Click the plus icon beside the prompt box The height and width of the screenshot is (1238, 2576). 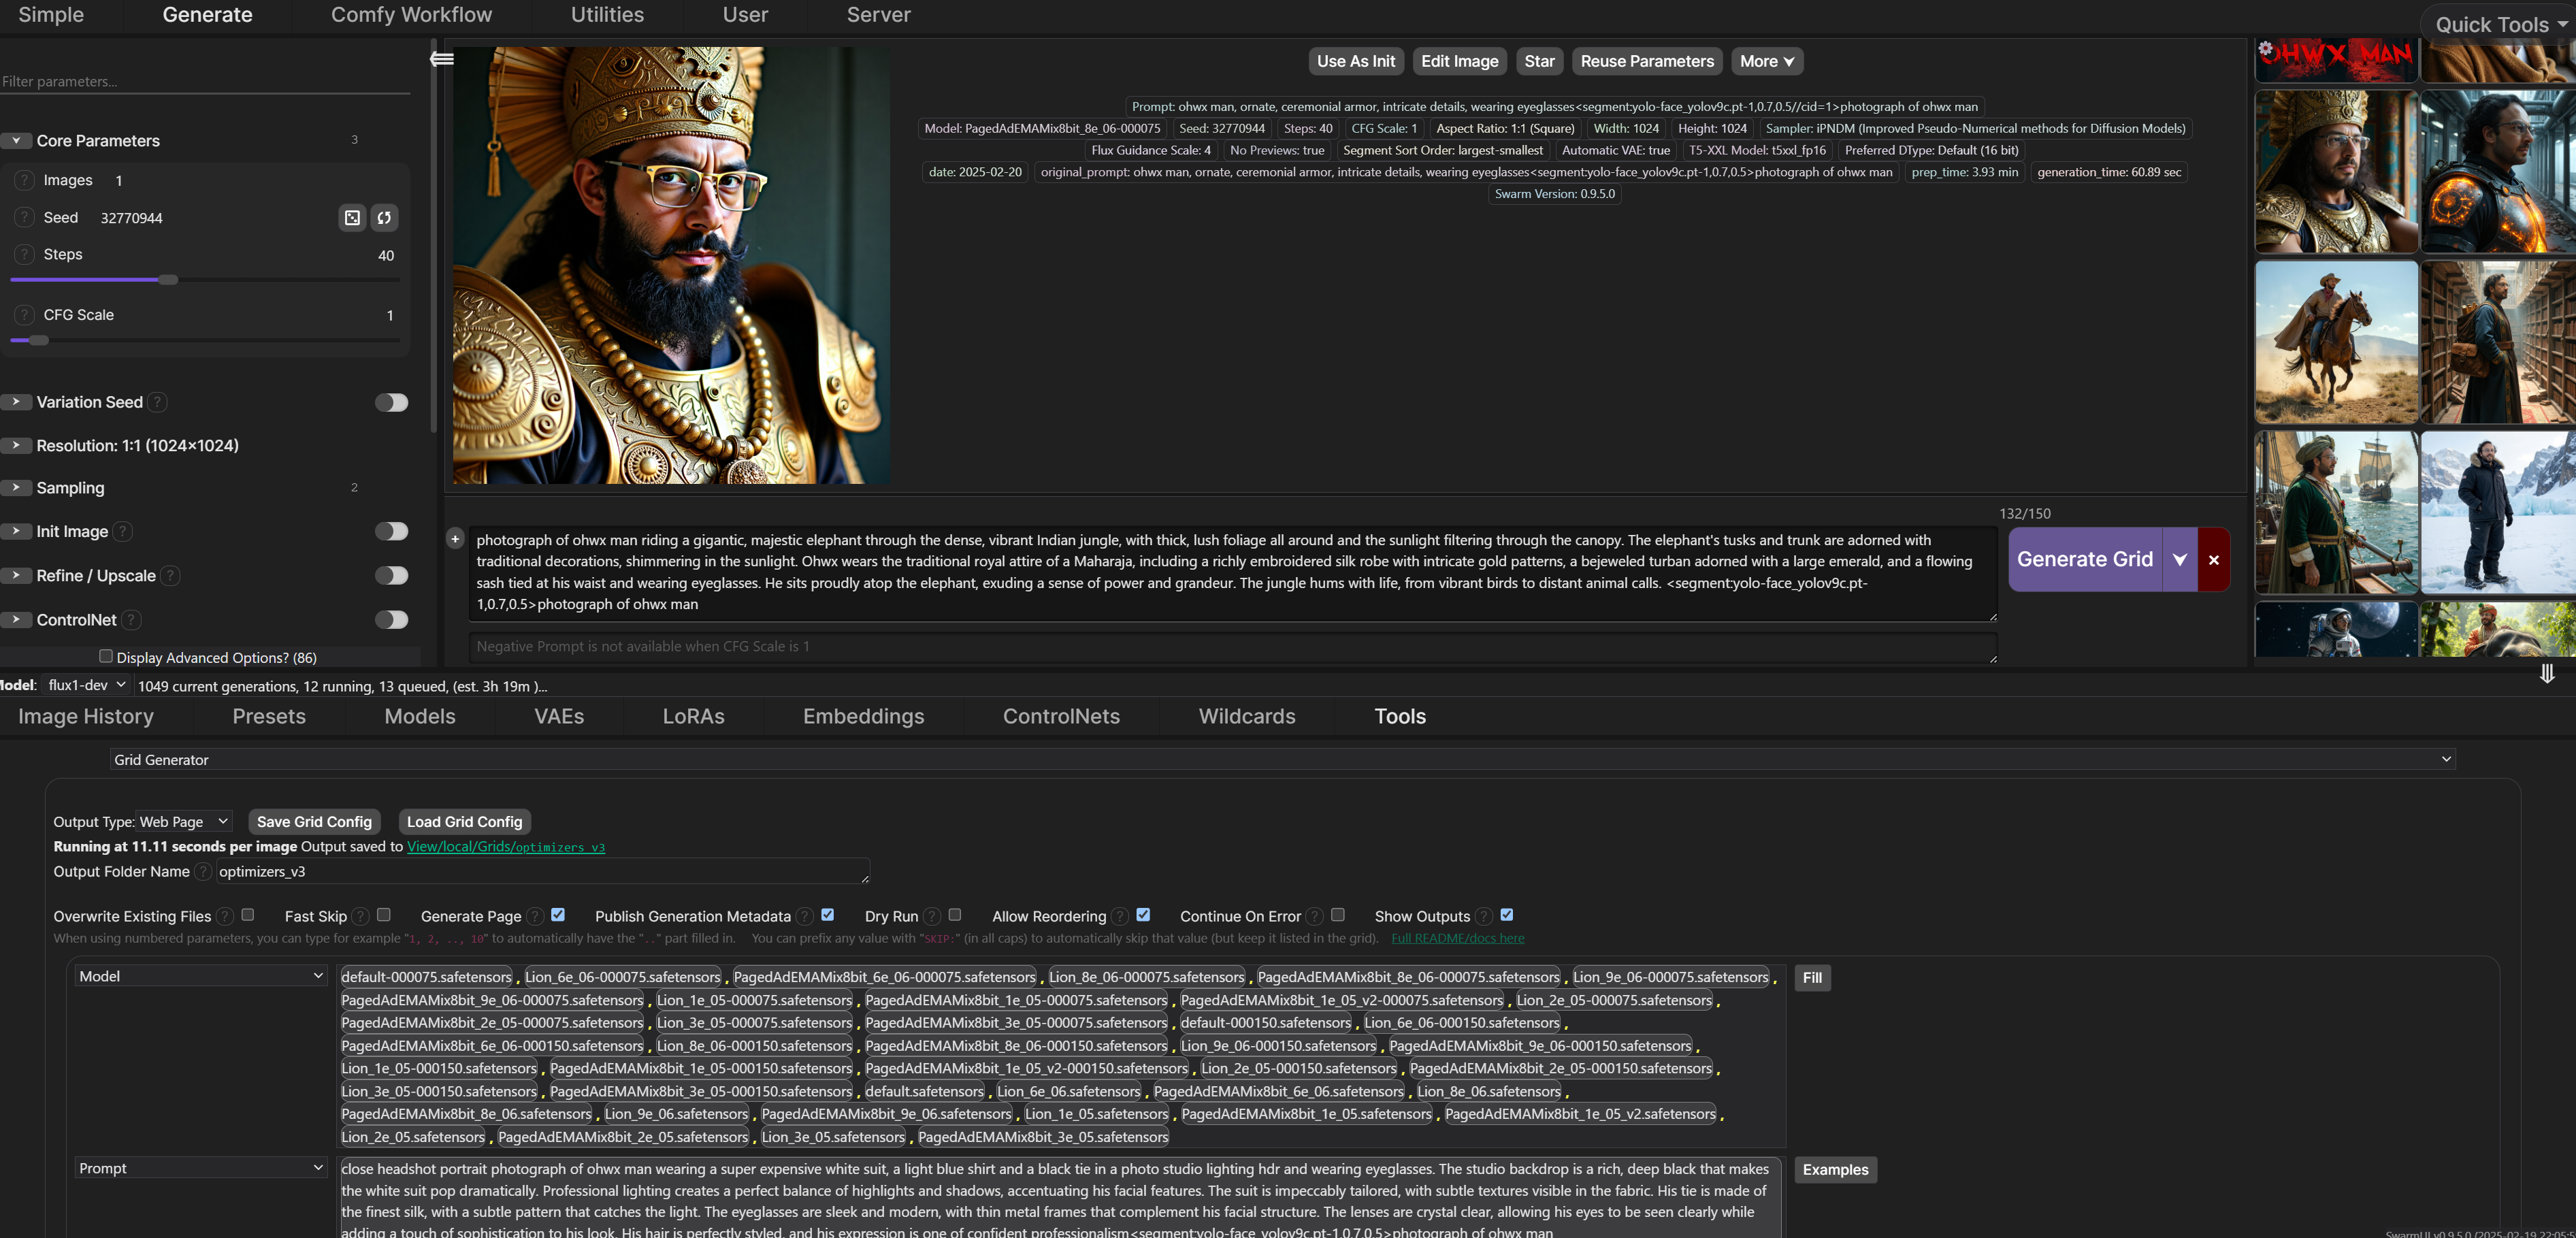tap(456, 539)
